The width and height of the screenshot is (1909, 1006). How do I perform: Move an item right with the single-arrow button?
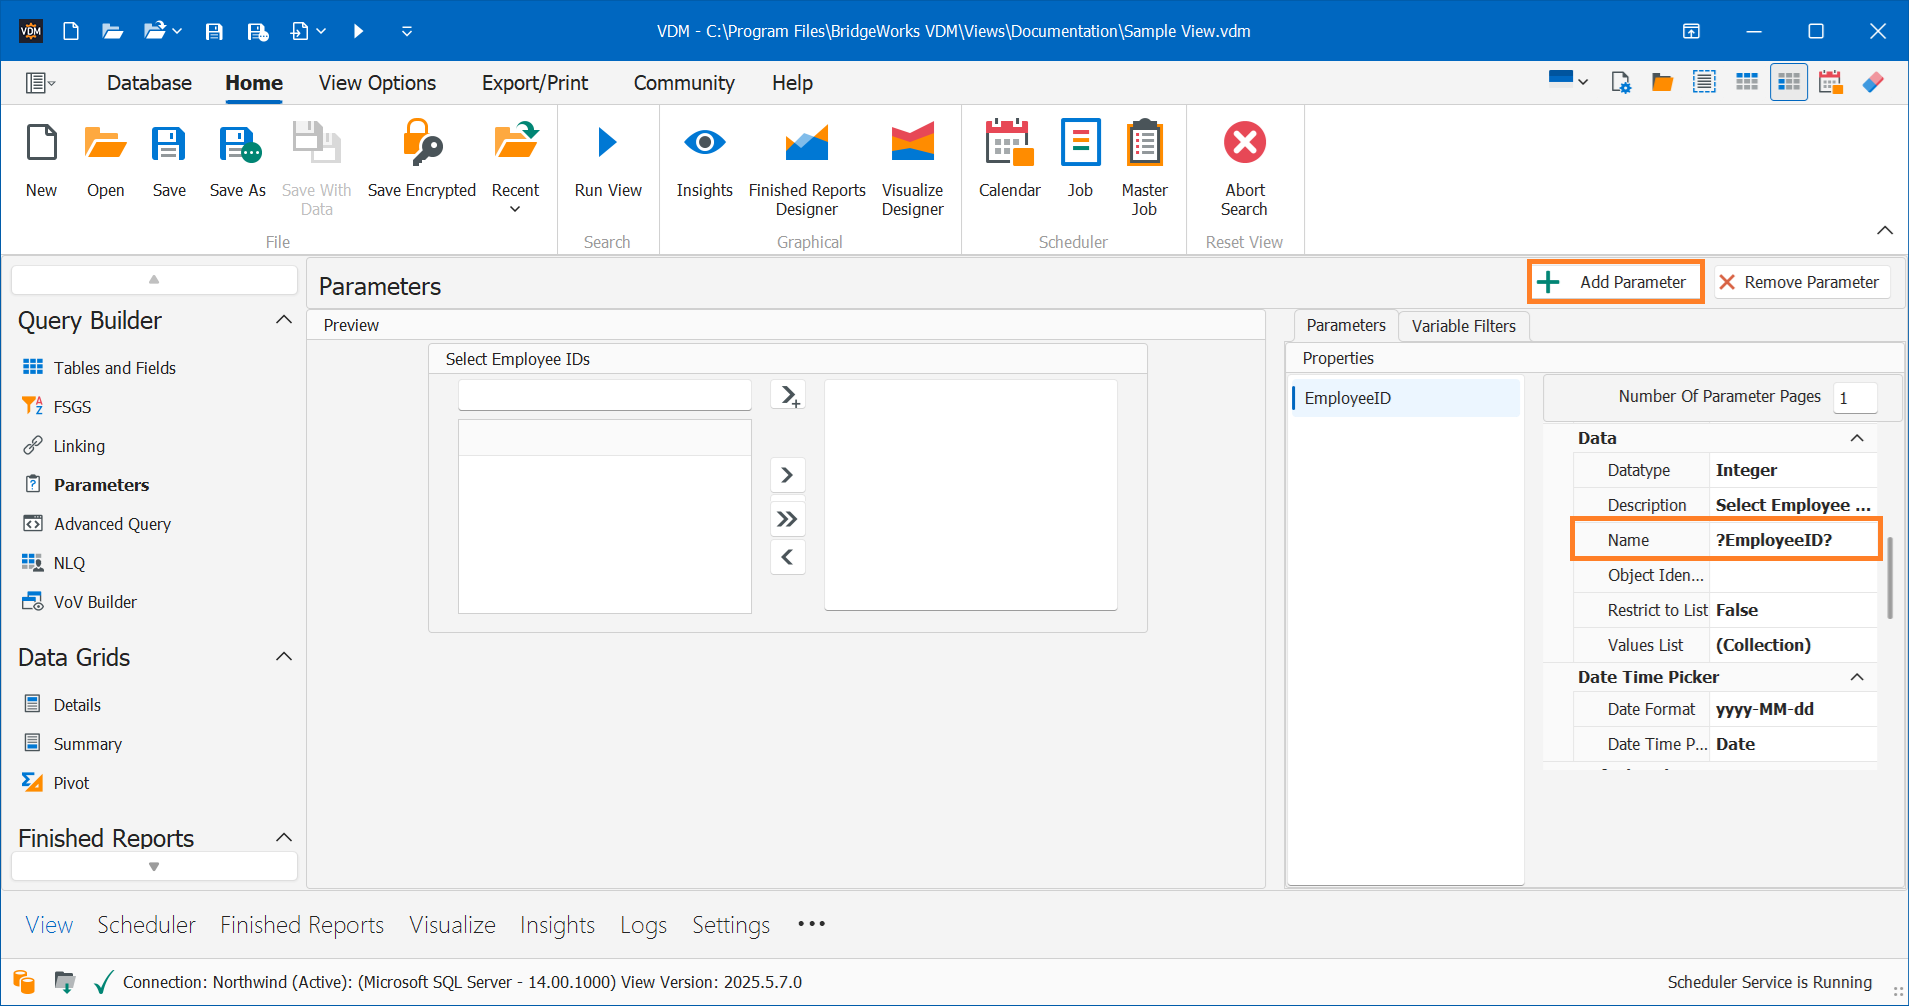(787, 474)
